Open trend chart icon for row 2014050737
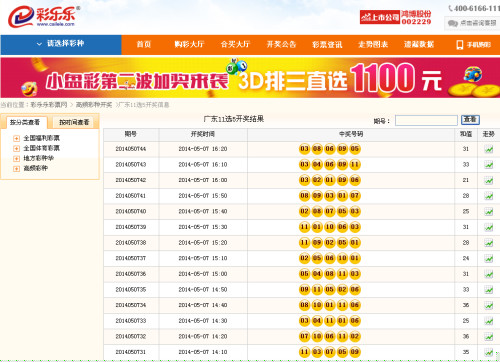 point(488,258)
